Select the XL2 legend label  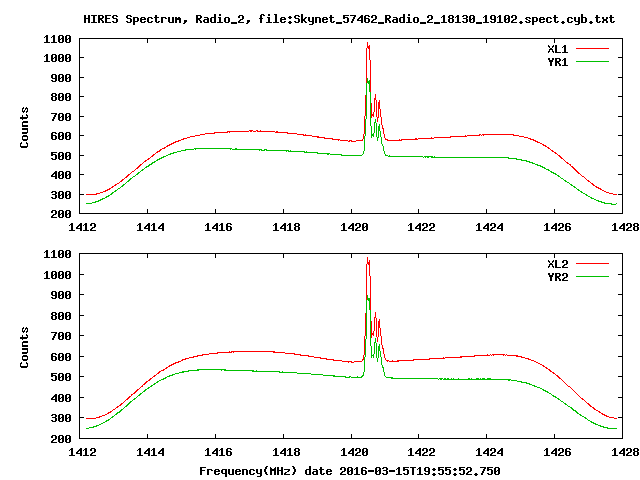[x=558, y=264]
